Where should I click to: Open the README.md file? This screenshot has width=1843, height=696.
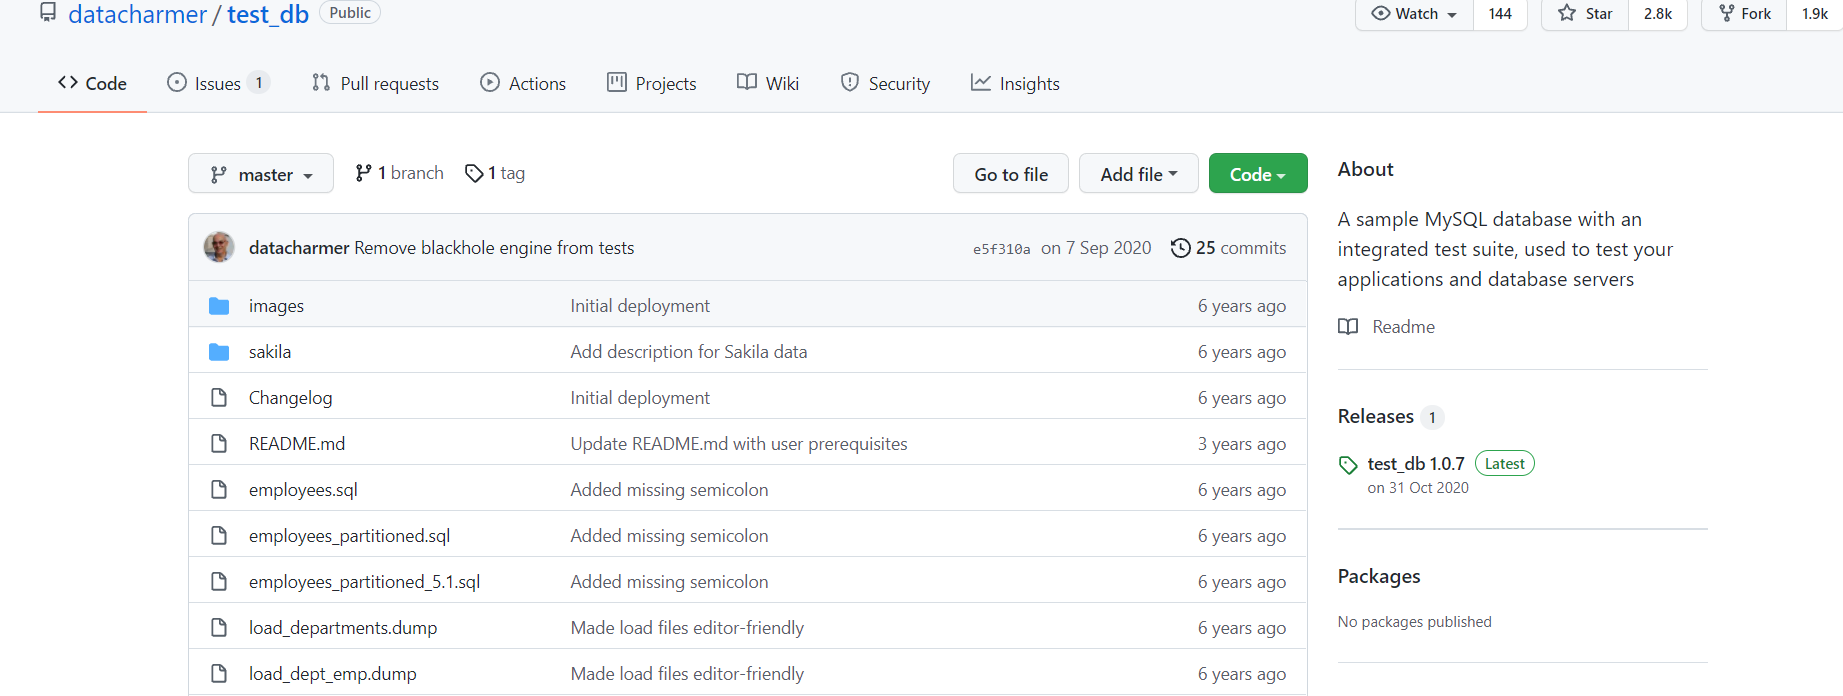point(297,444)
